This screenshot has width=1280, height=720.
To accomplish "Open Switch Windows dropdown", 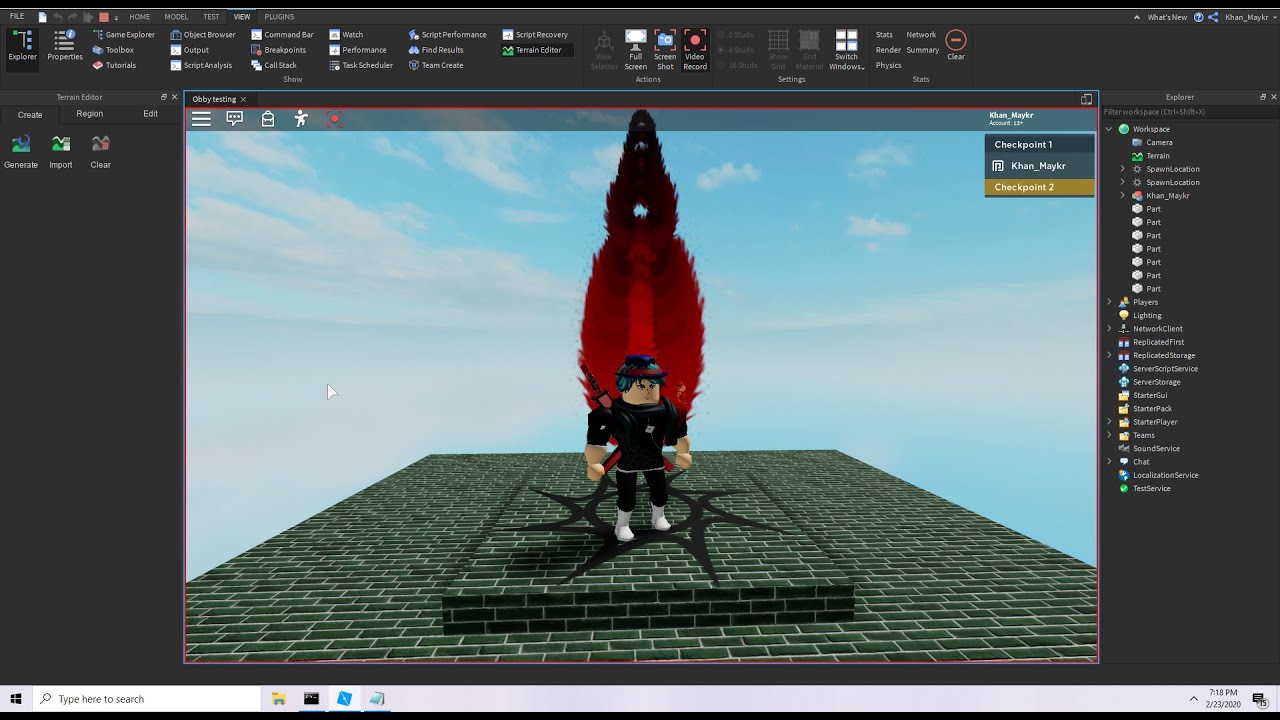I will [x=846, y=49].
